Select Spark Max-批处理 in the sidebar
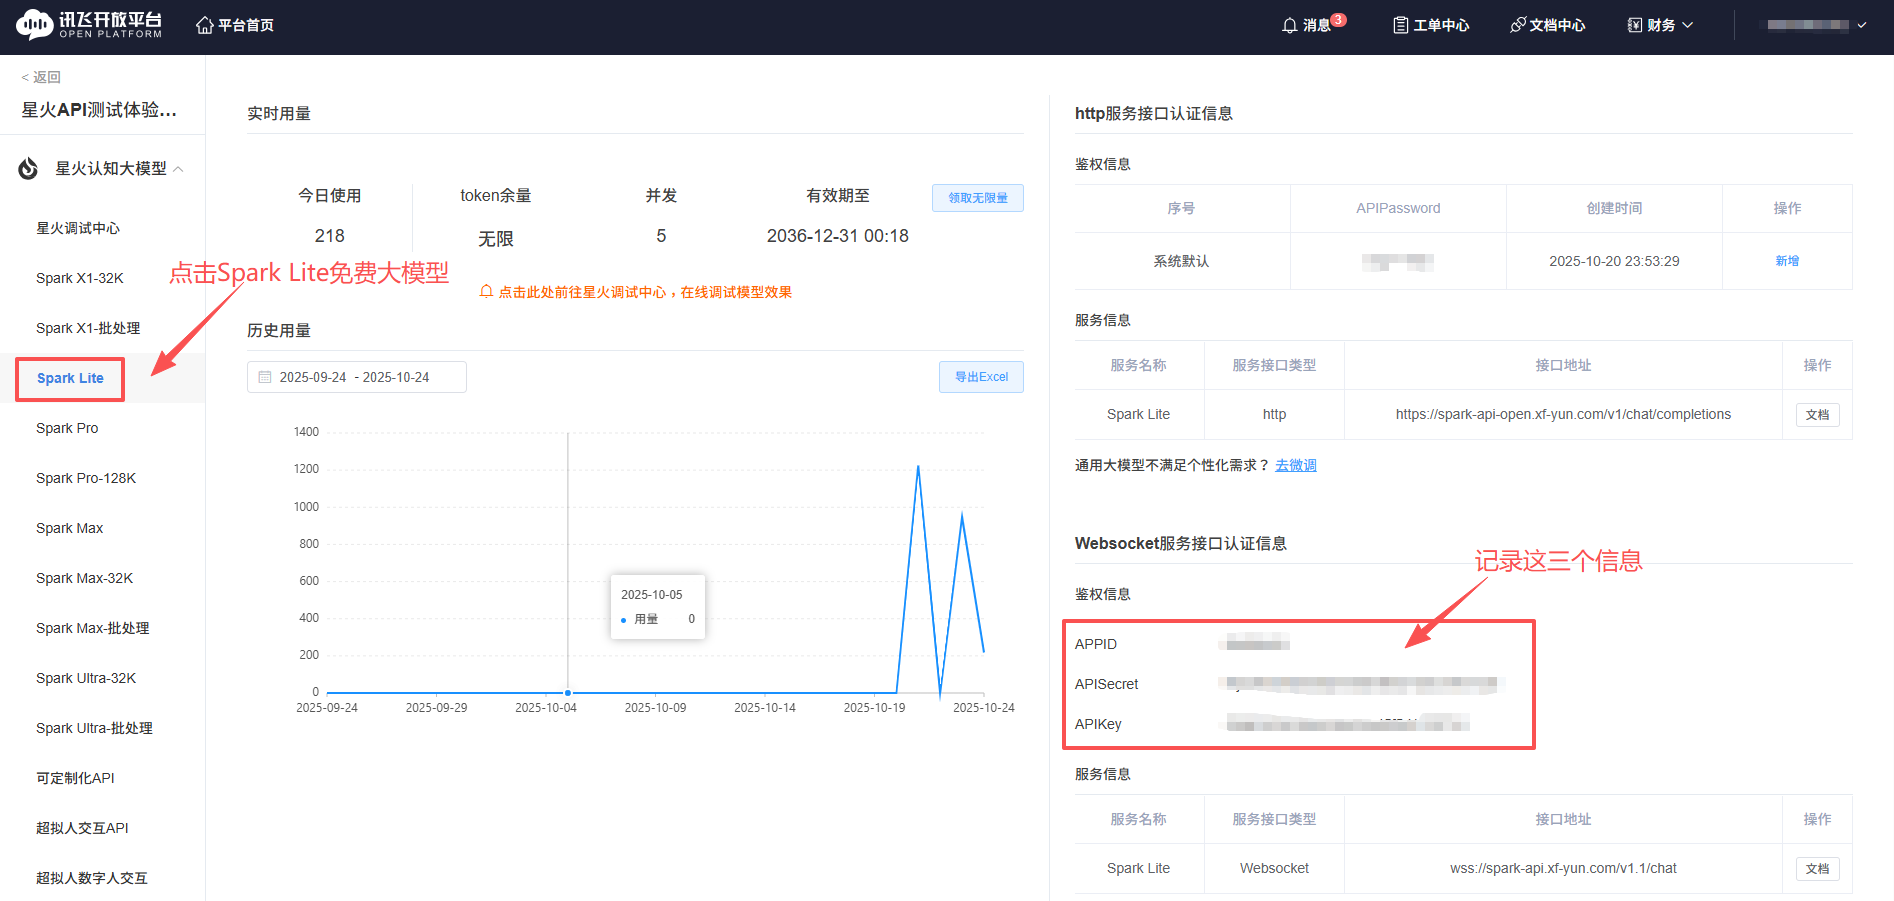 92,628
